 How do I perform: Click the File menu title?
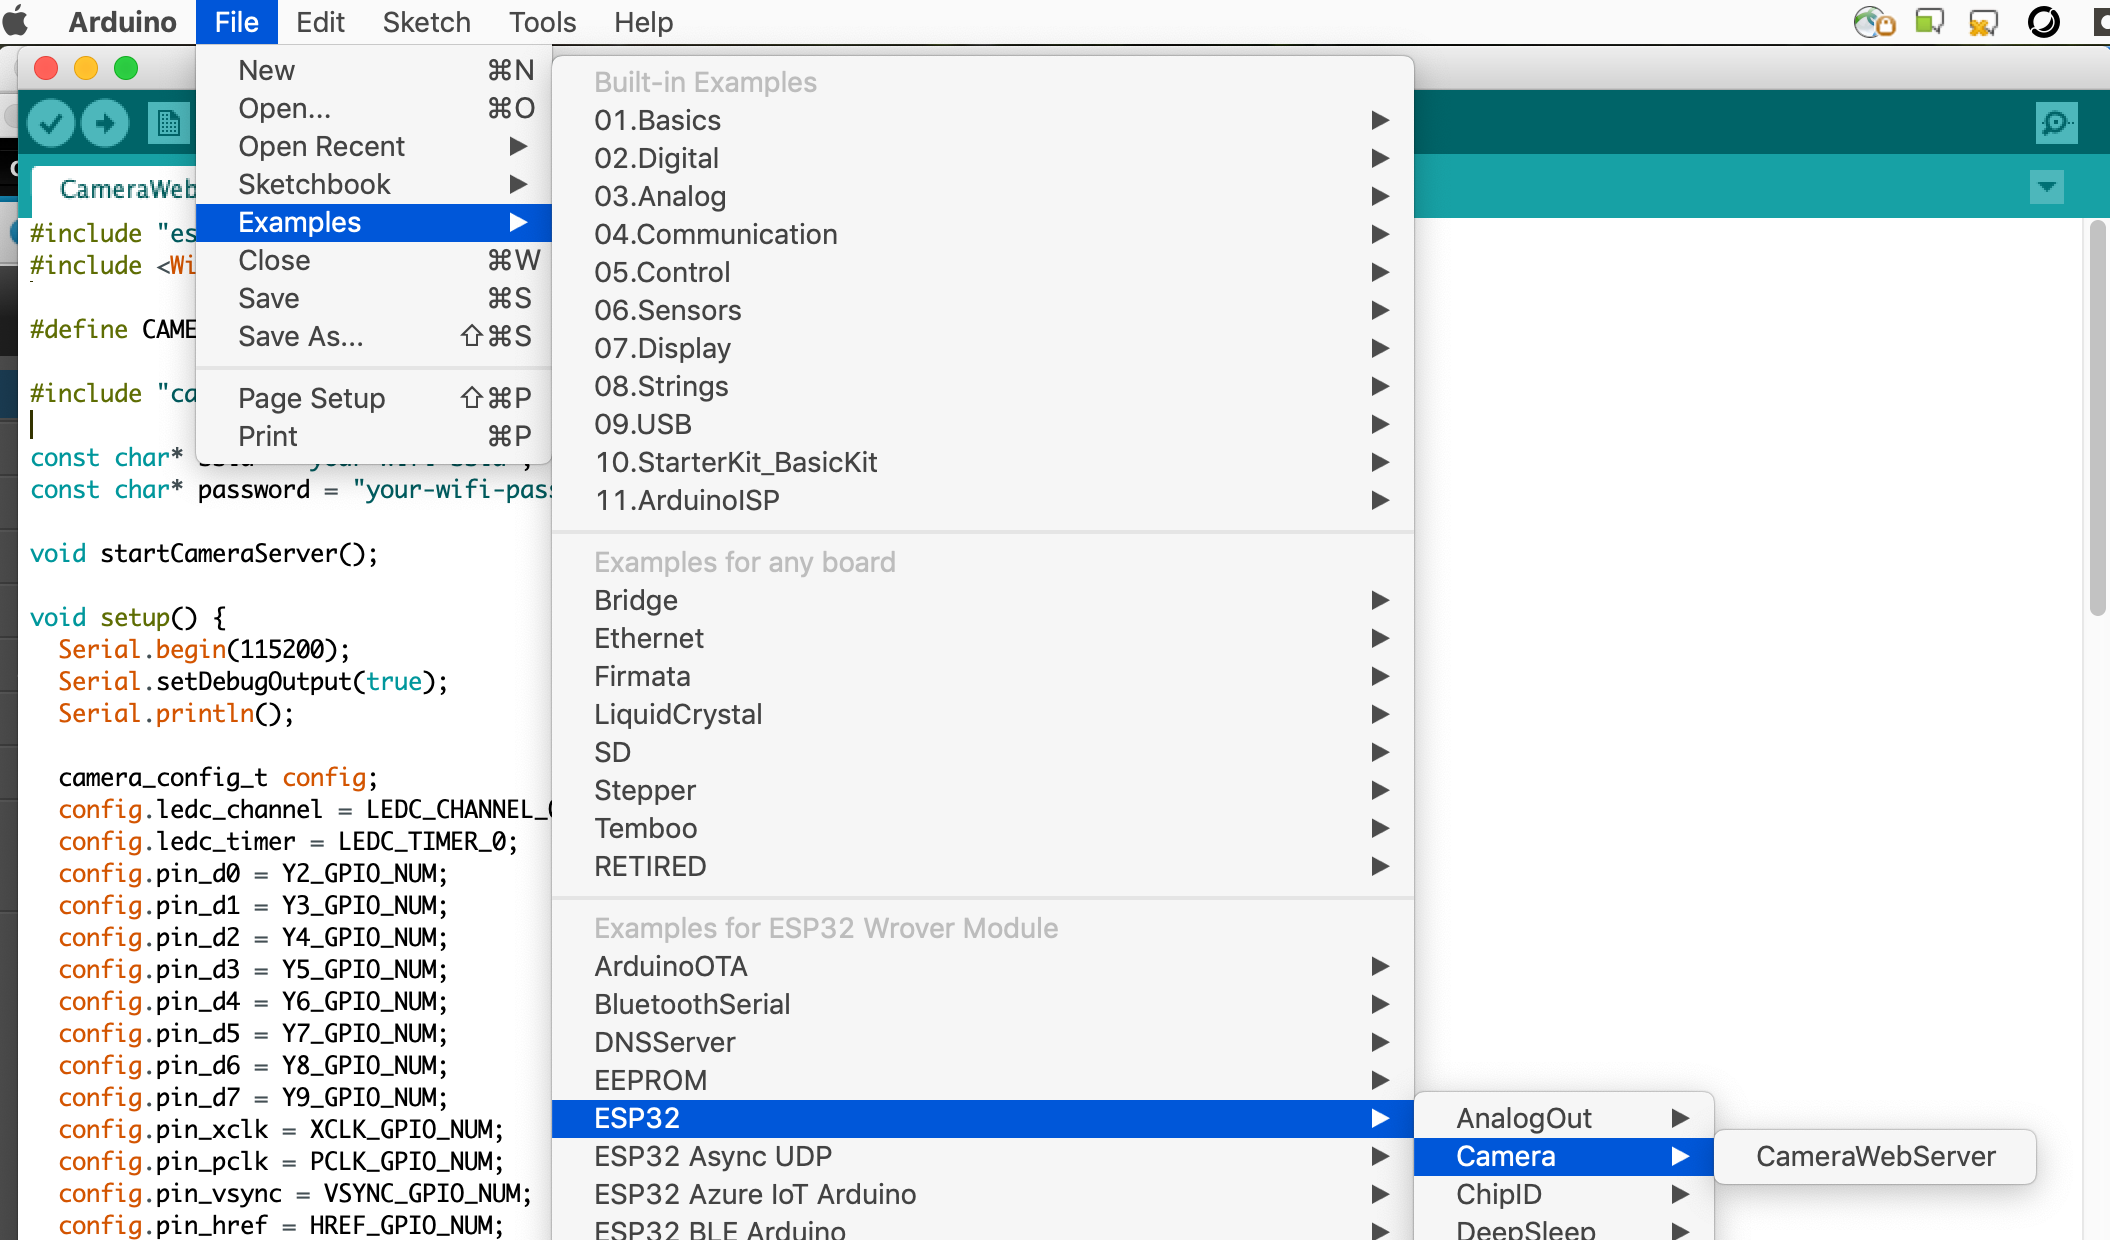tap(236, 22)
